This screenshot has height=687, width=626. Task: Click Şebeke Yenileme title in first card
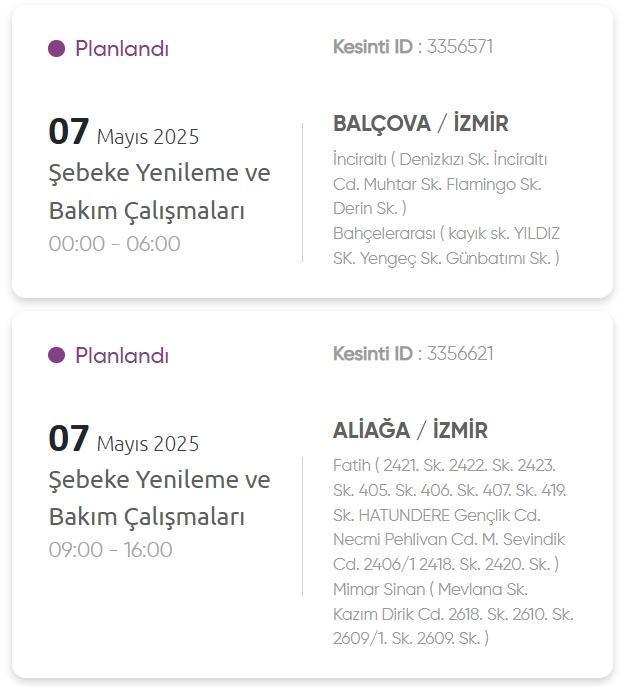click(159, 191)
